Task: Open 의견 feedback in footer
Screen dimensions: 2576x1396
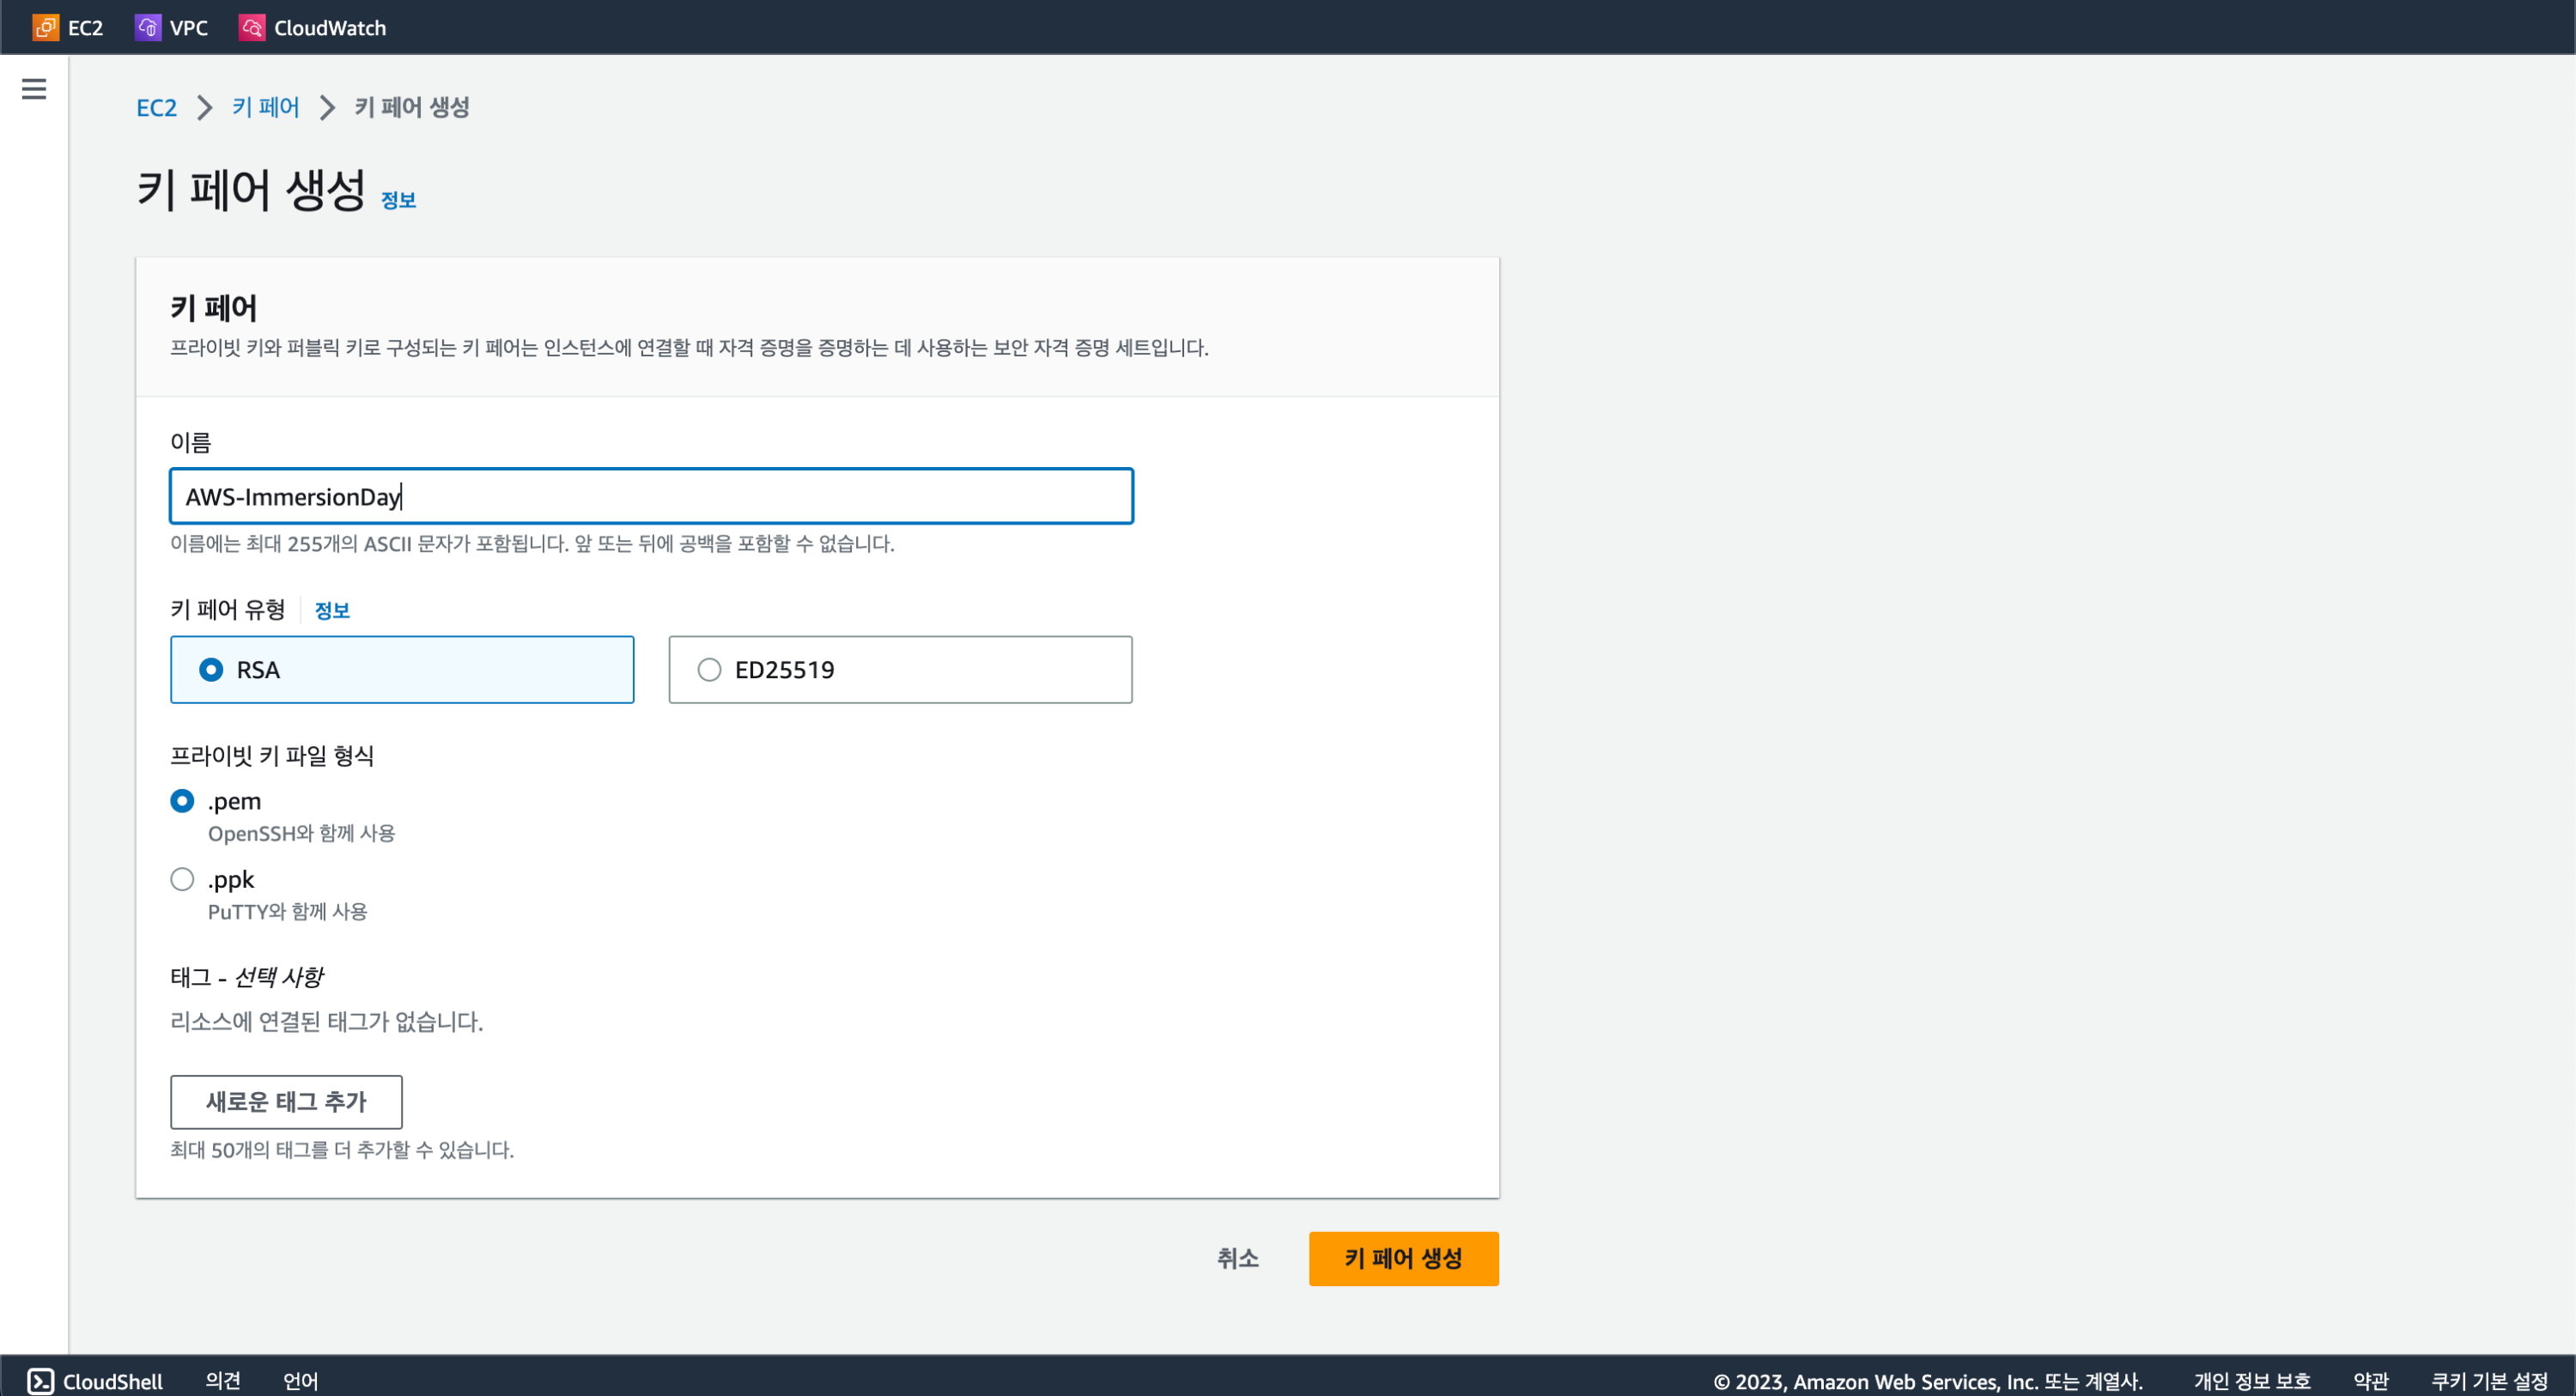Action: (222, 1381)
